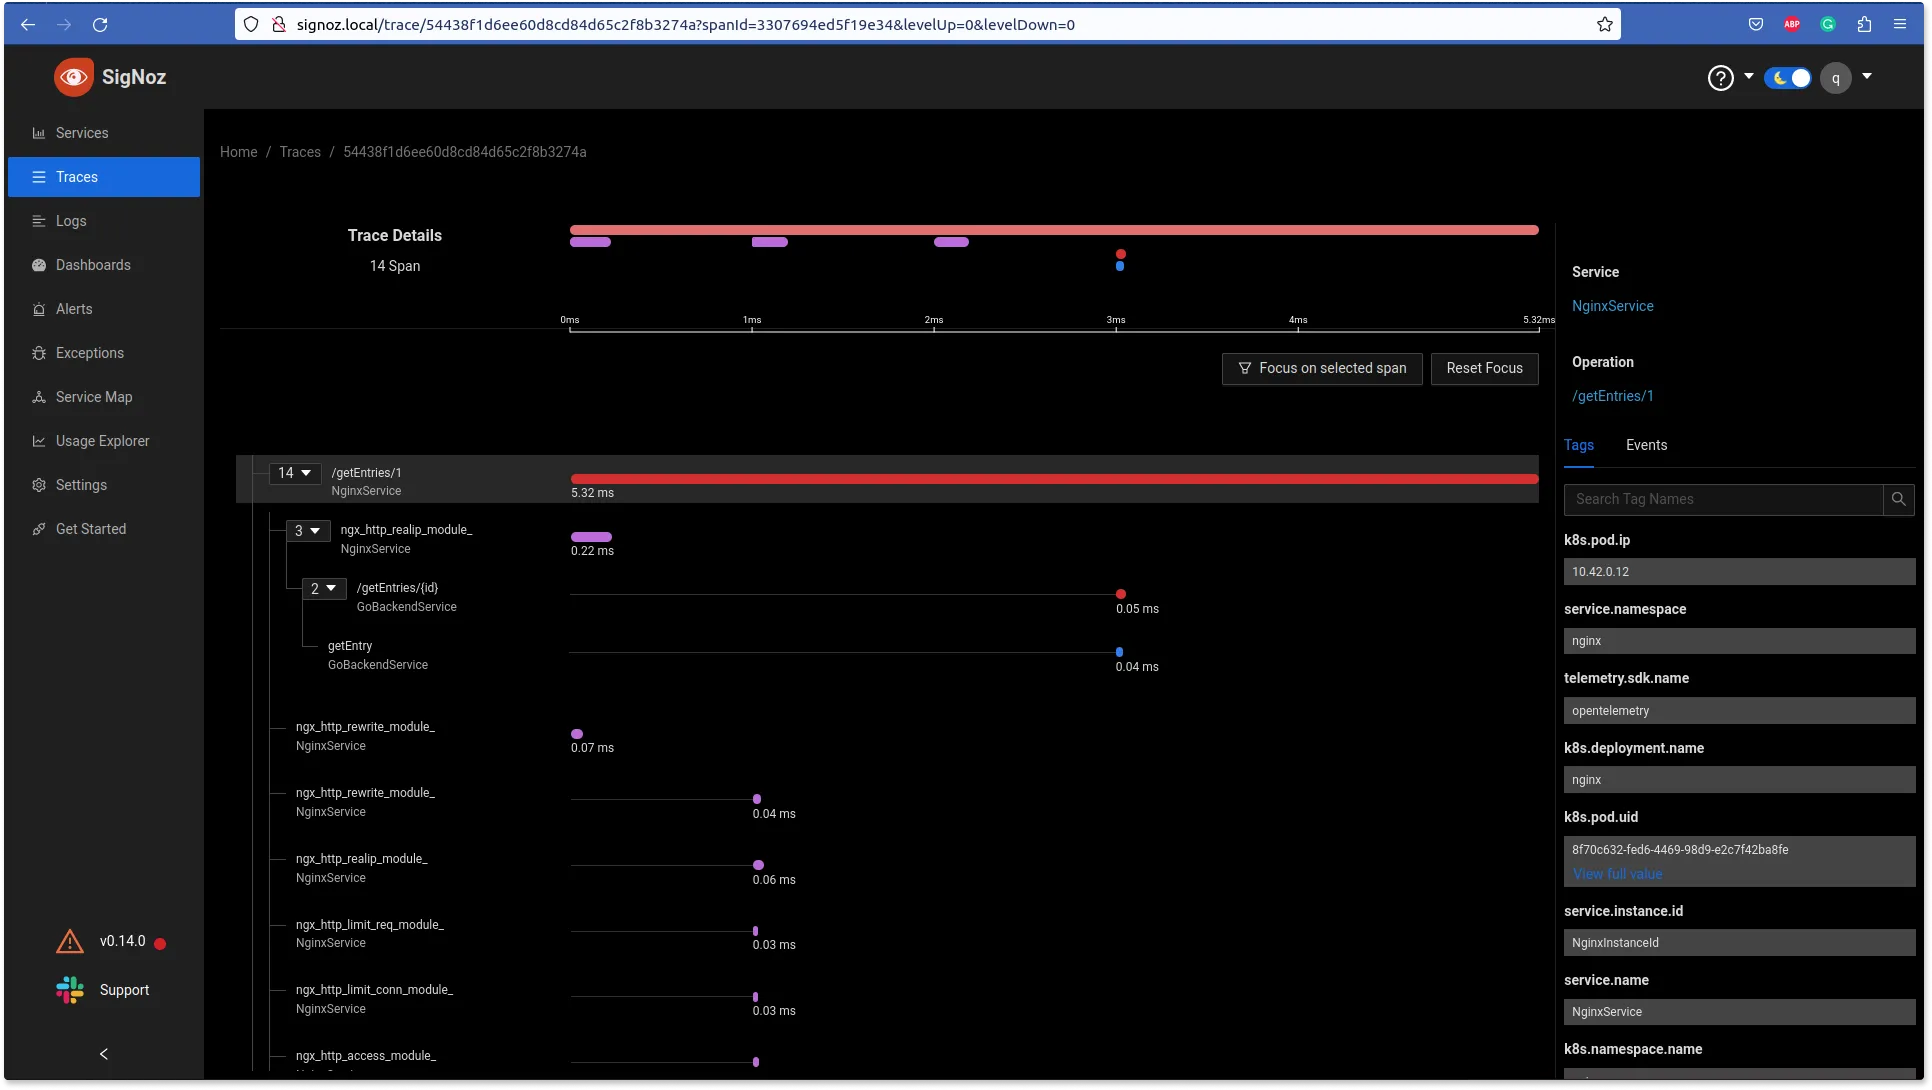Open Usage Explorer page
Image resolution: width=1932 pixels, height=1090 pixels.
point(102,441)
